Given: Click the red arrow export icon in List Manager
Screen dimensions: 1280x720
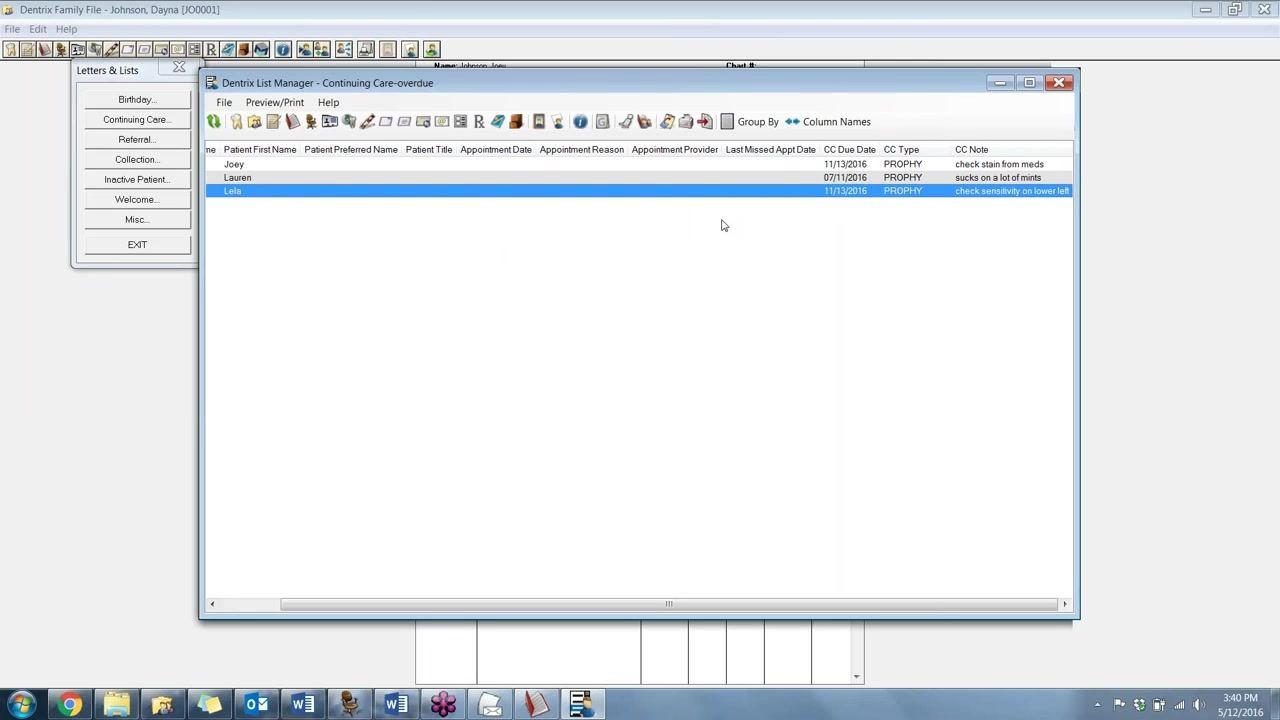Looking at the screenshot, I should [x=704, y=121].
